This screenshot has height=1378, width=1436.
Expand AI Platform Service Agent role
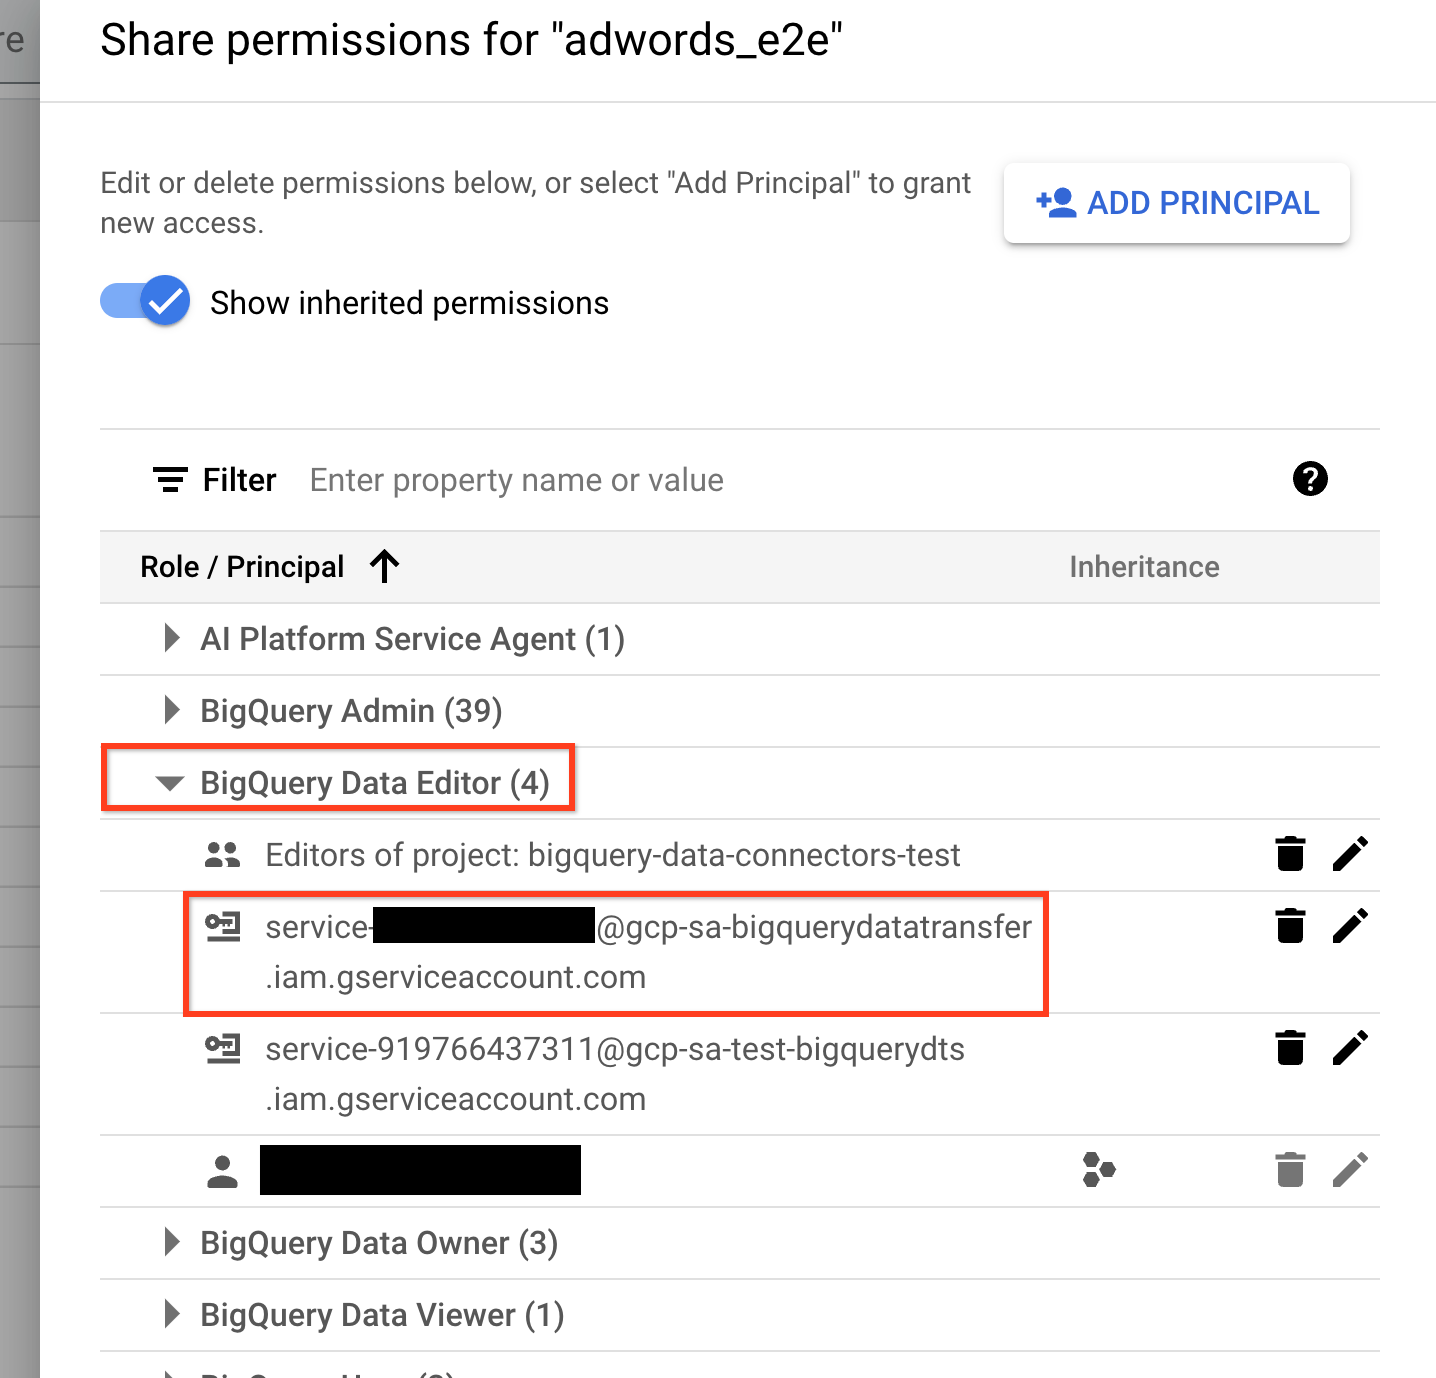(x=171, y=639)
